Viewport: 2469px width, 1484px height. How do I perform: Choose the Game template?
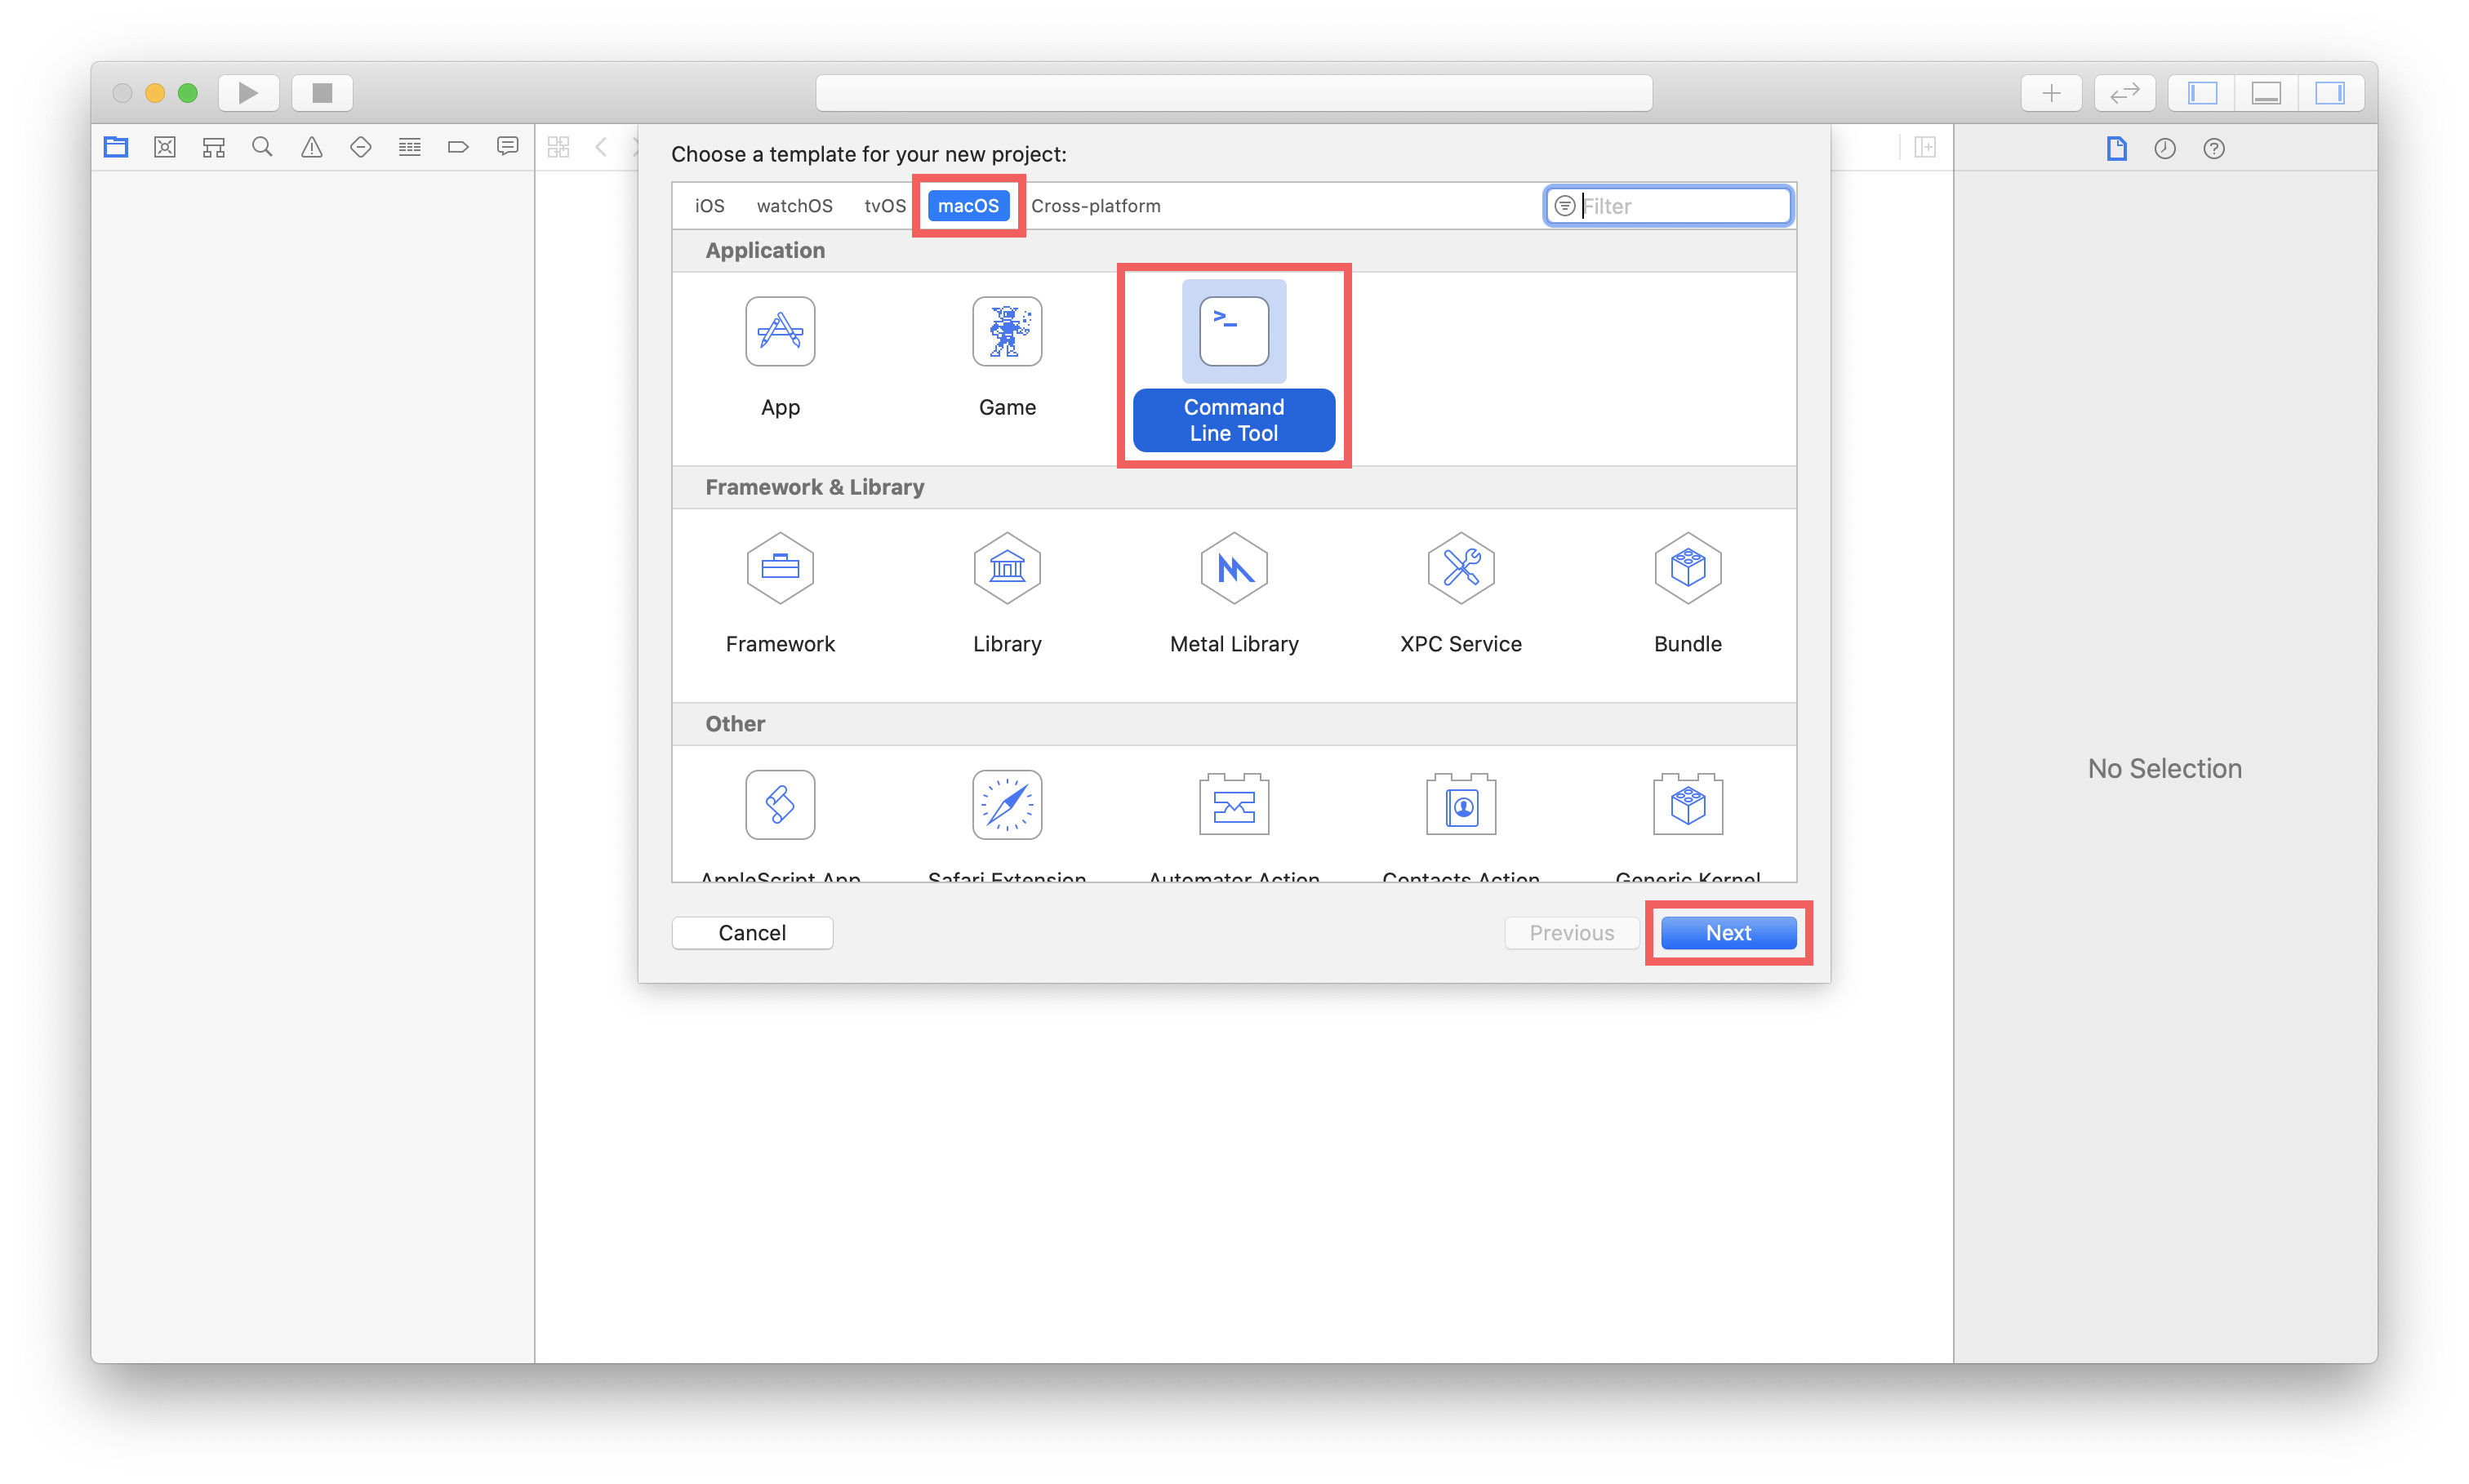coord(1006,332)
